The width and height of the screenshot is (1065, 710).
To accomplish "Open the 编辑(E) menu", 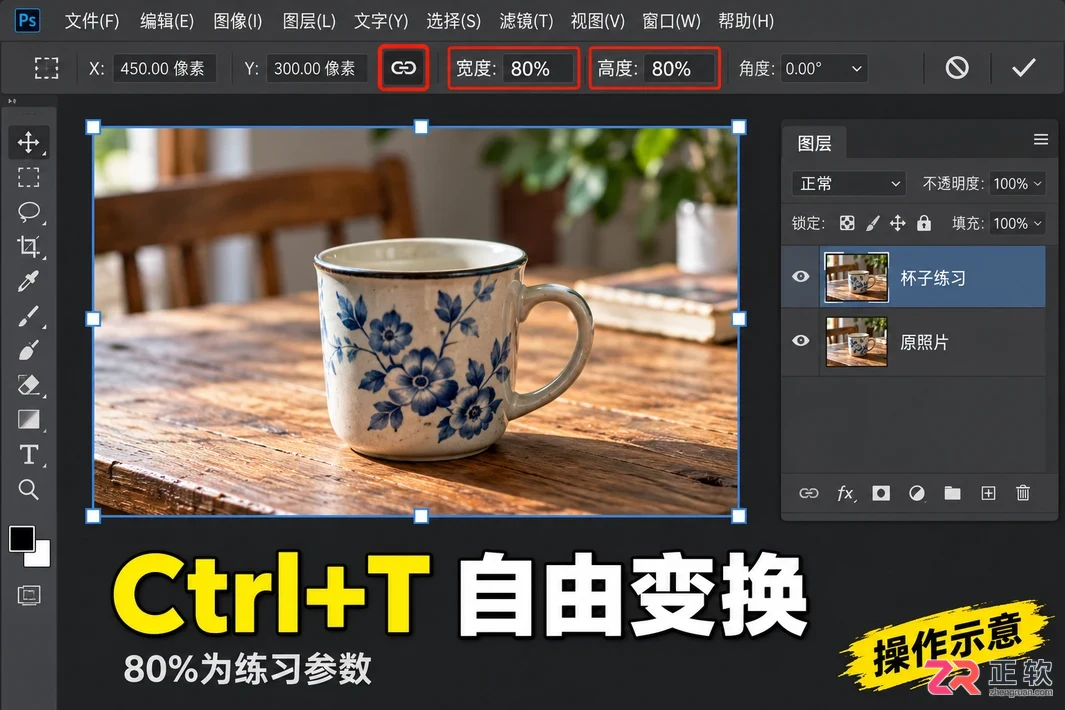I will pos(167,21).
